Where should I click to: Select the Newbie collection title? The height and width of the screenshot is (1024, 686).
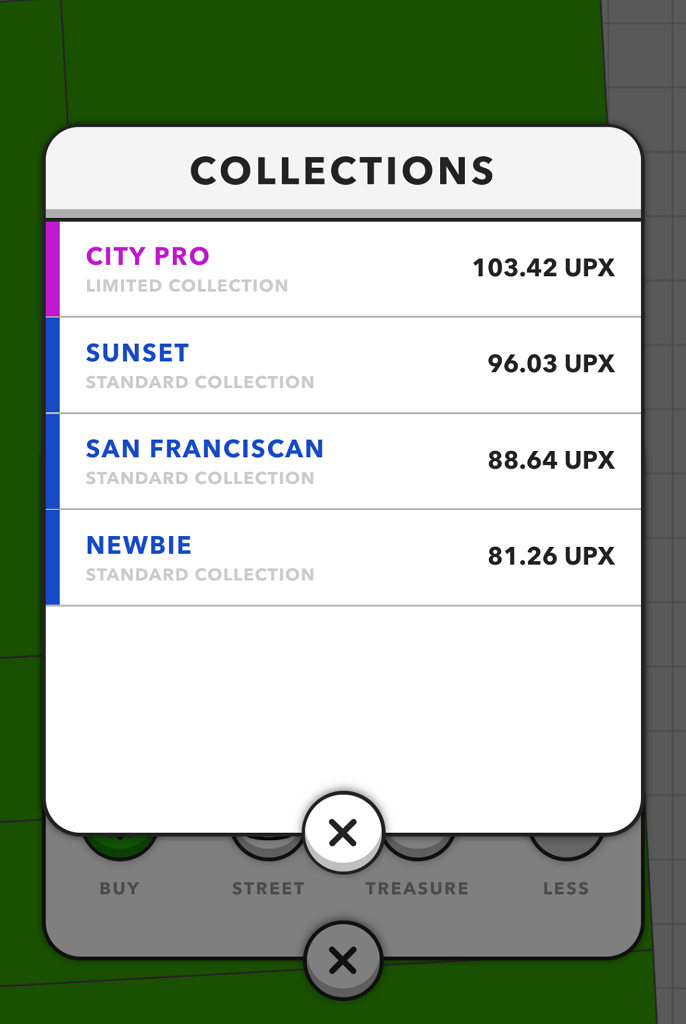[139, 546]
